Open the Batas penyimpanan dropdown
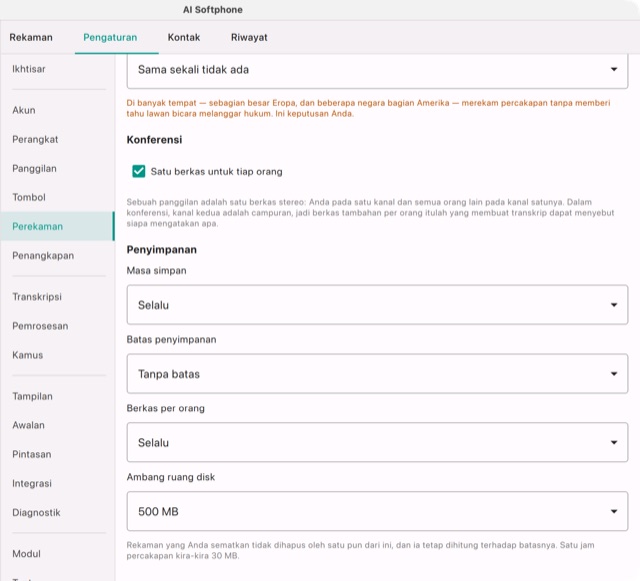Image resolution: width=640 pixels, height=581 pixels. pyautogui.click(x=377, y=374)
